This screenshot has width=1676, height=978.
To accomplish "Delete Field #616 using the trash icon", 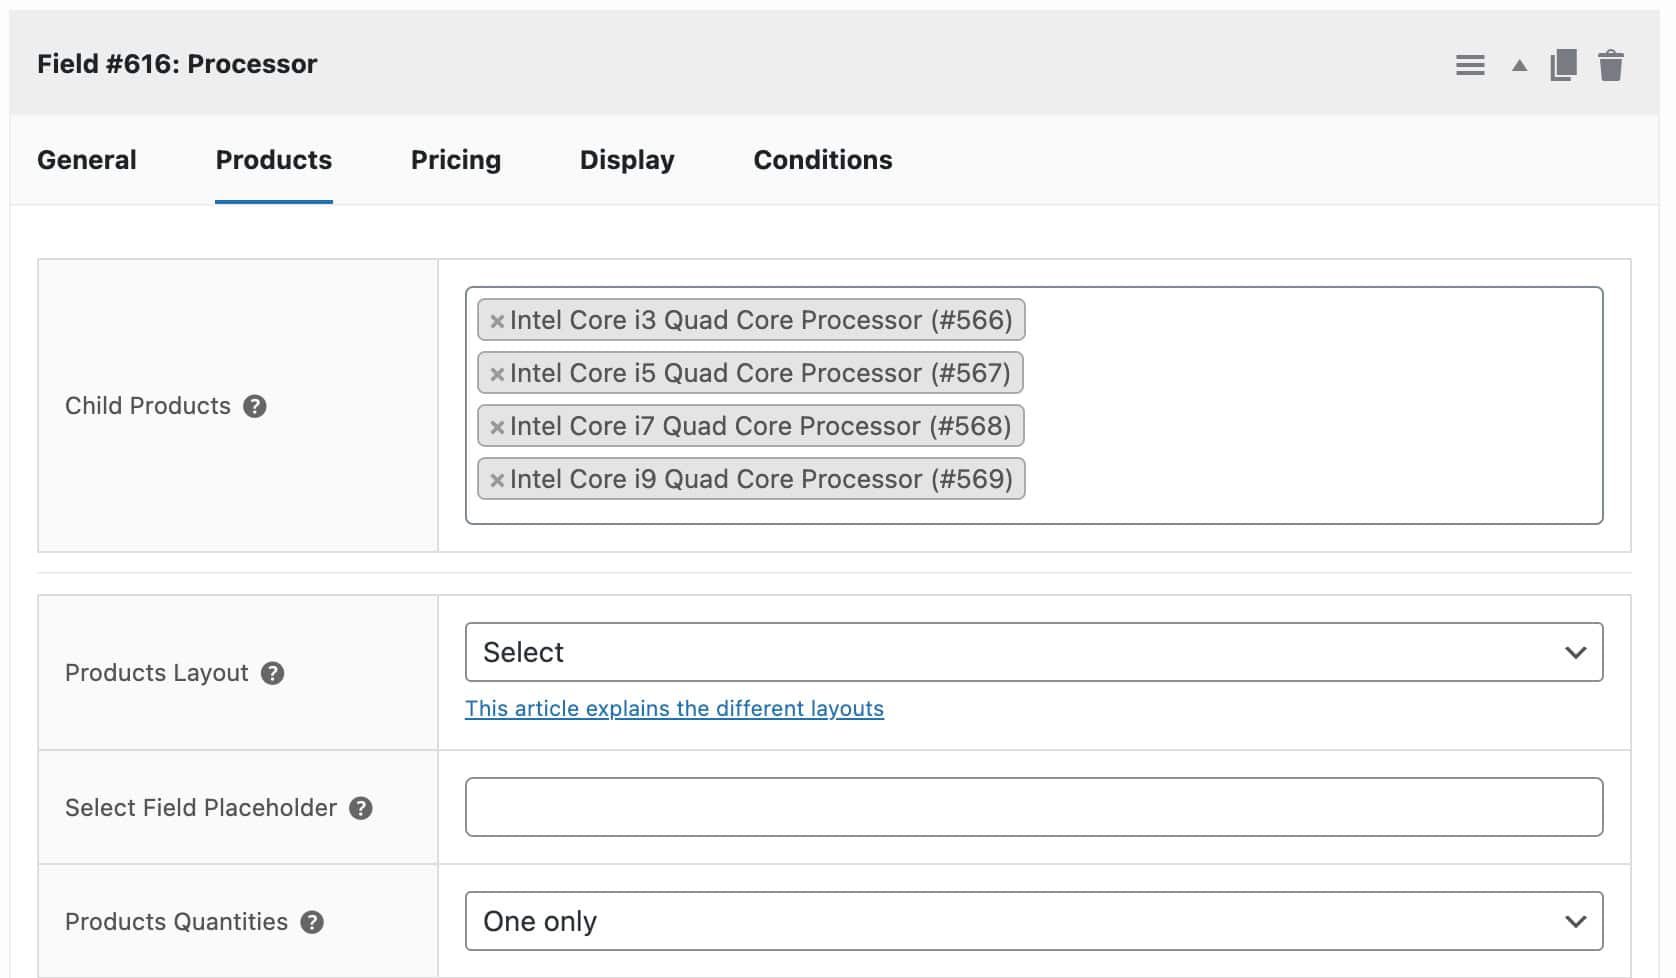I will 1612,64.
